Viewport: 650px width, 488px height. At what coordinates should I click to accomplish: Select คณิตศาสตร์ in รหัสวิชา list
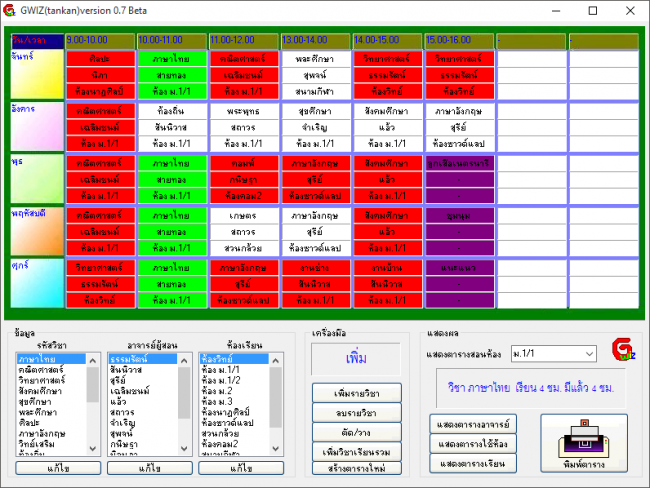51,369
